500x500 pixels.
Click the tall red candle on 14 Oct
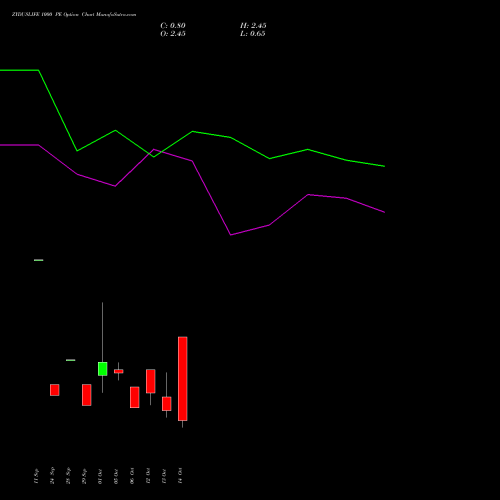point(183,379)
